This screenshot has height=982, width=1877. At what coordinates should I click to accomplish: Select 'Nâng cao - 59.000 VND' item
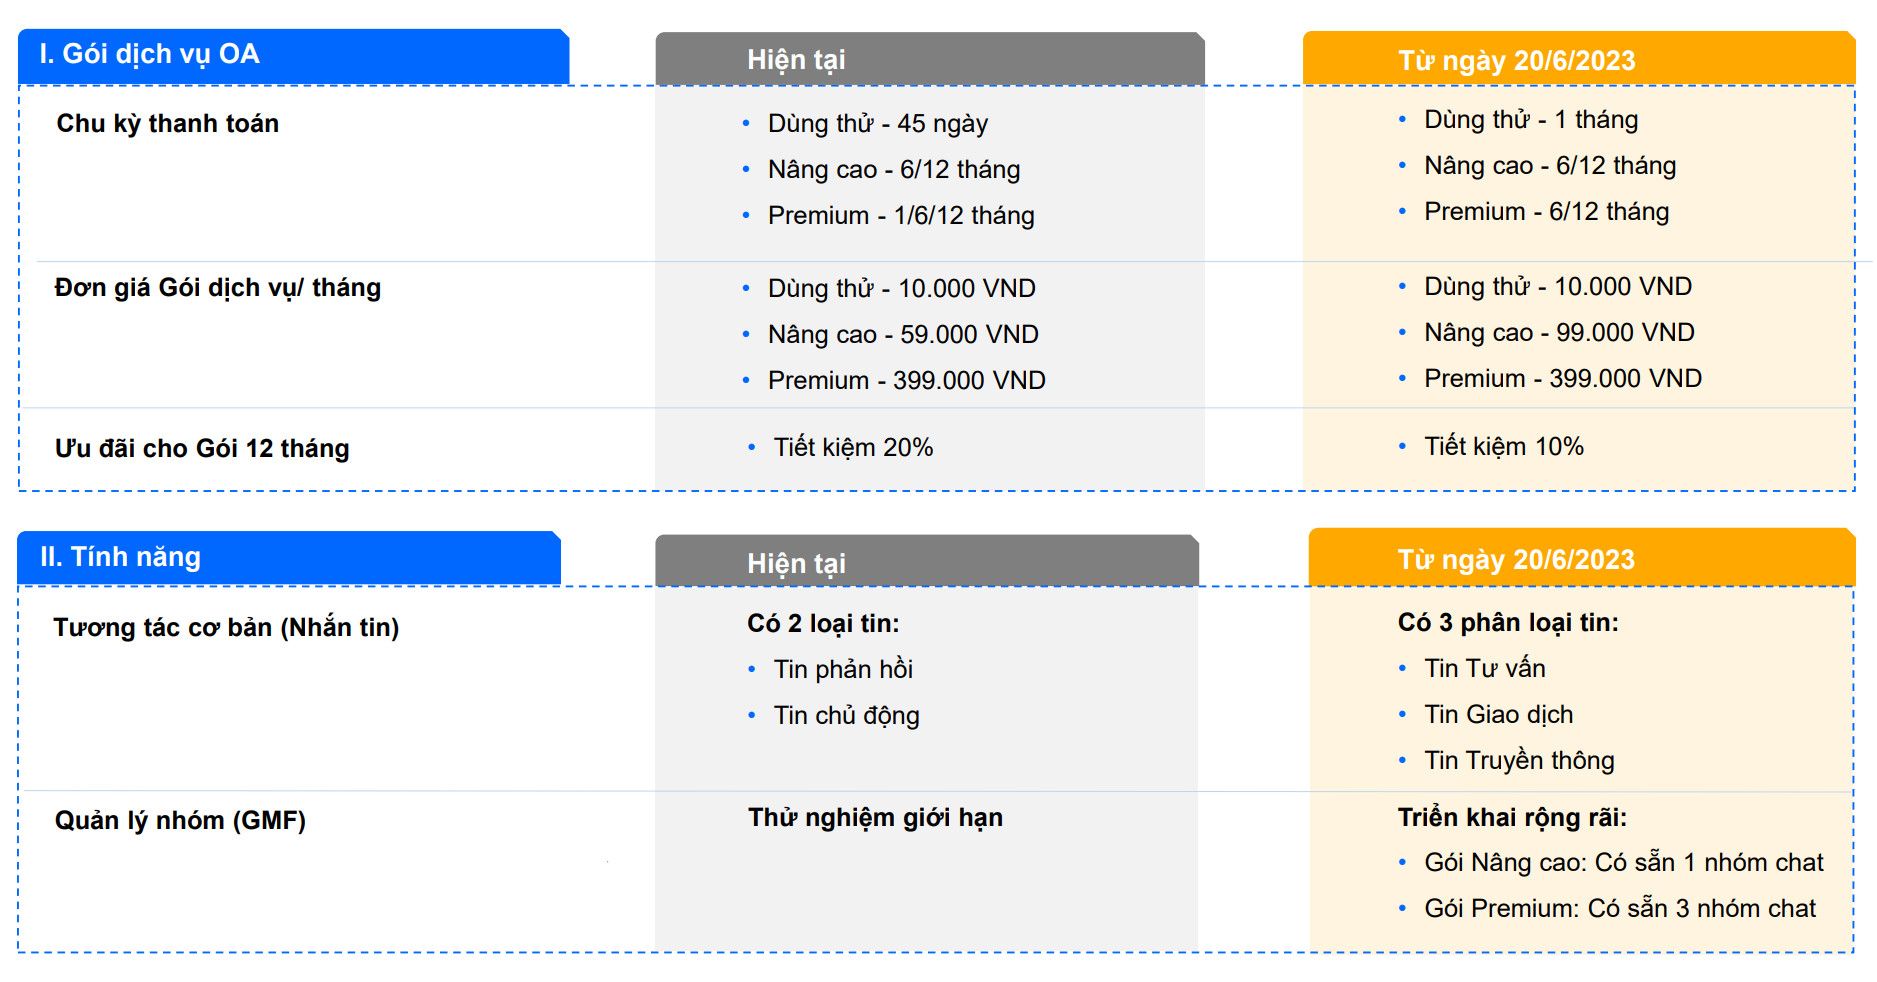click(x=903, y=334)
